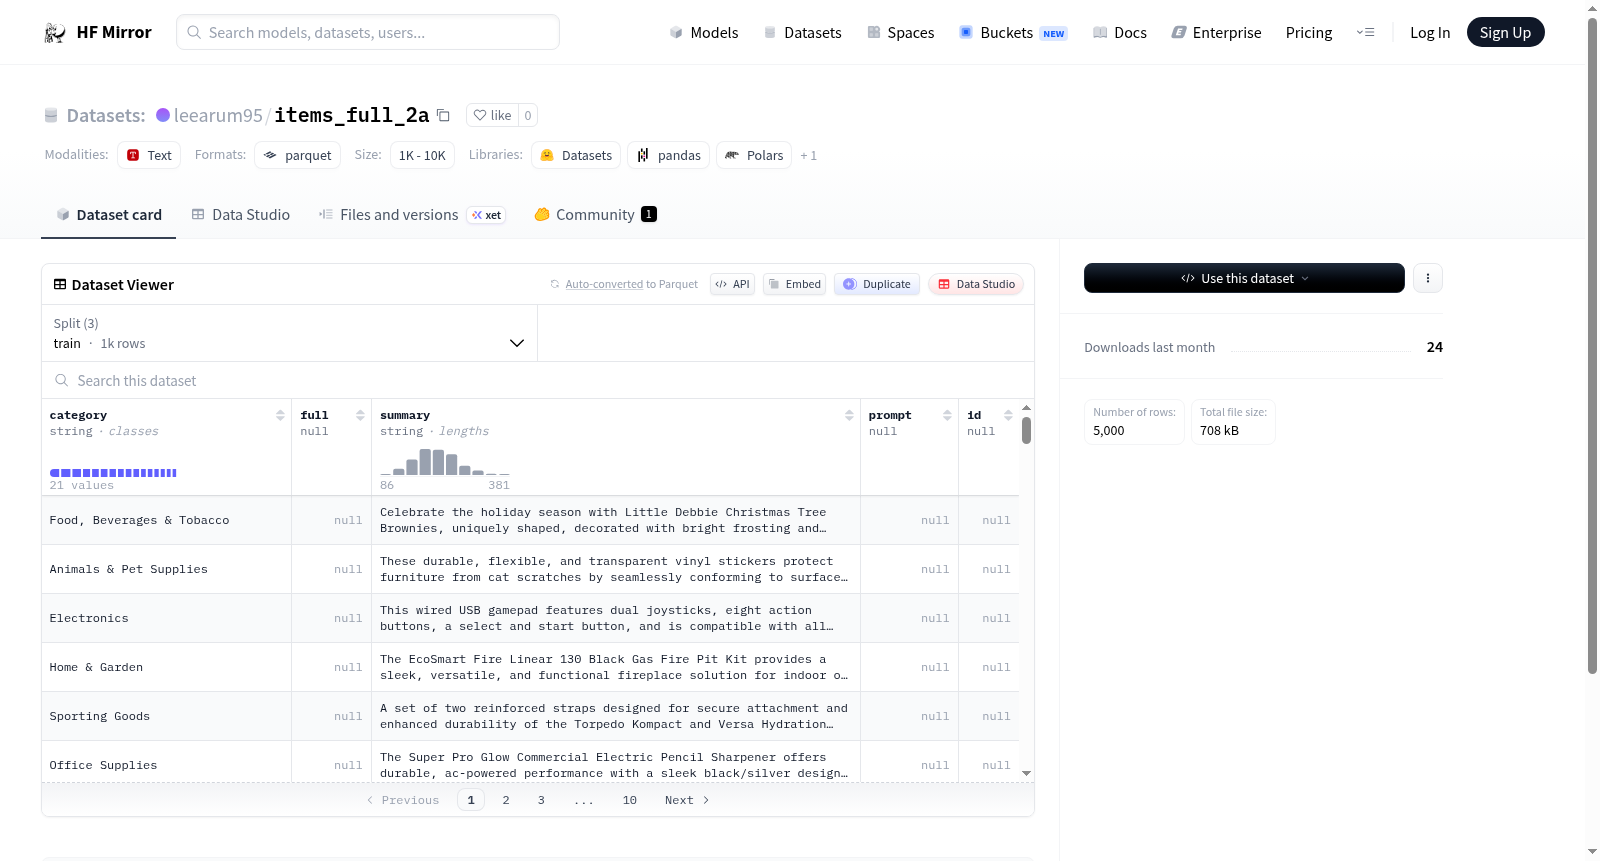This screenshot has height=861, width=1600.
Task: Click the table scrollbar's down arrow
Action: click(1026, 773)
